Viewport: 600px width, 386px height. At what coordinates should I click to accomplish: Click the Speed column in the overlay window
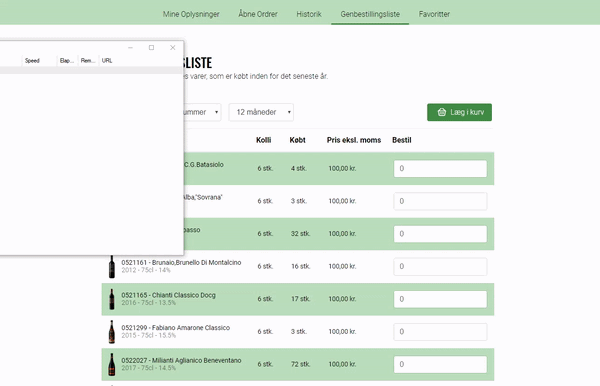(32, 60)
